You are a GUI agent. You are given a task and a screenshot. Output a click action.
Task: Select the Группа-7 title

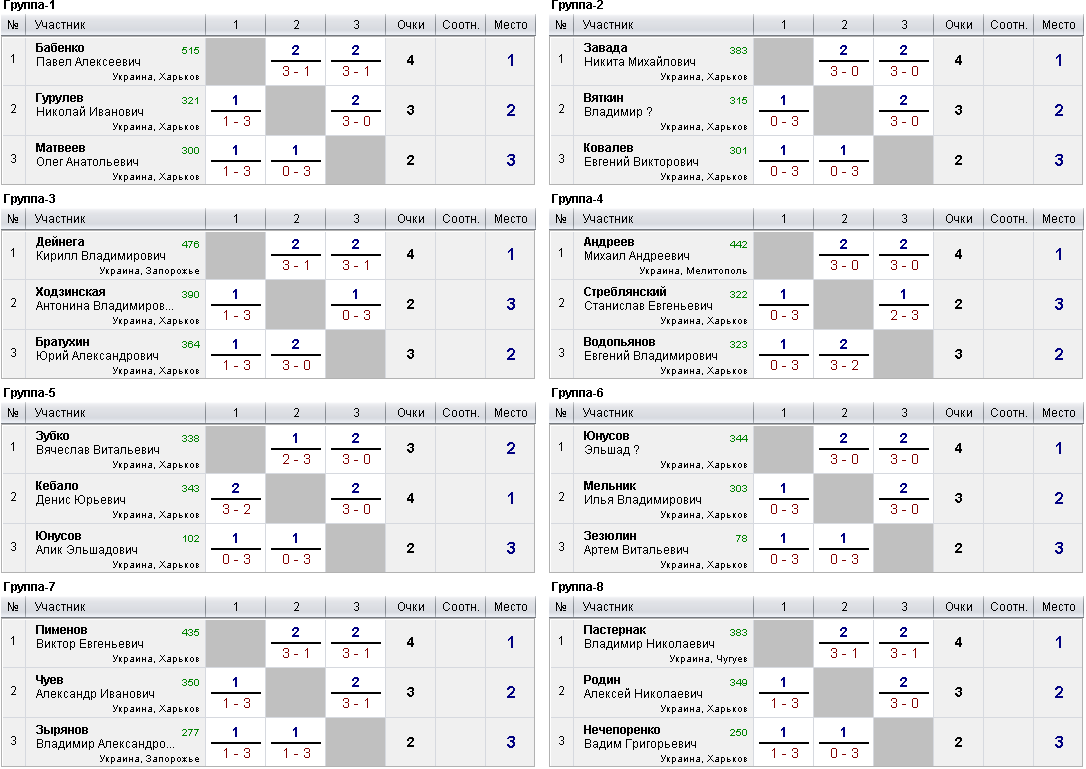pyautogui.click(x=29, y=587)
